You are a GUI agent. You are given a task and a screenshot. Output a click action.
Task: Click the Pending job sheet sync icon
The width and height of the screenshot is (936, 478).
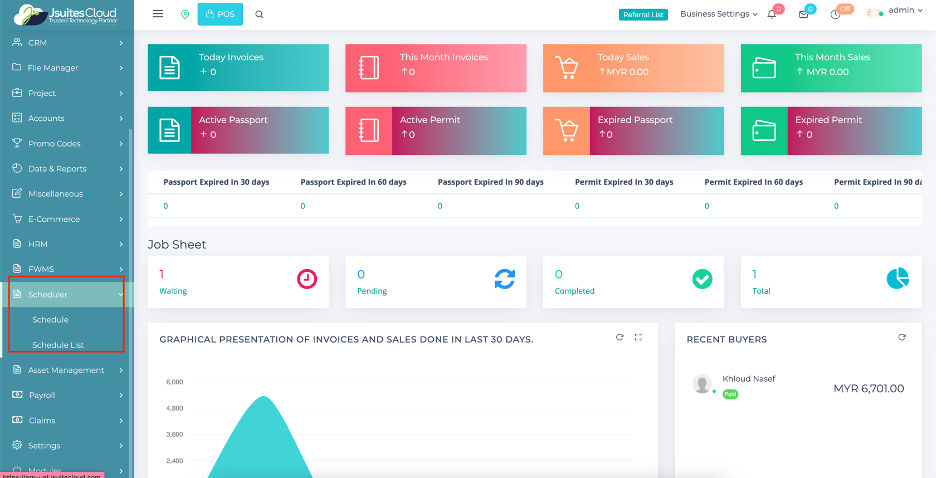(505, 280)
